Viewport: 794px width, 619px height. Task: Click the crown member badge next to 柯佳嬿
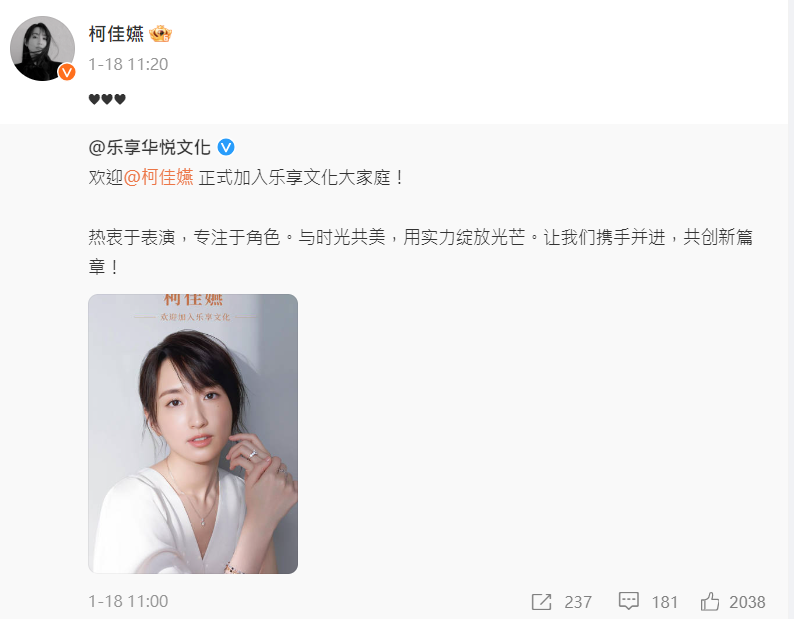161,34
